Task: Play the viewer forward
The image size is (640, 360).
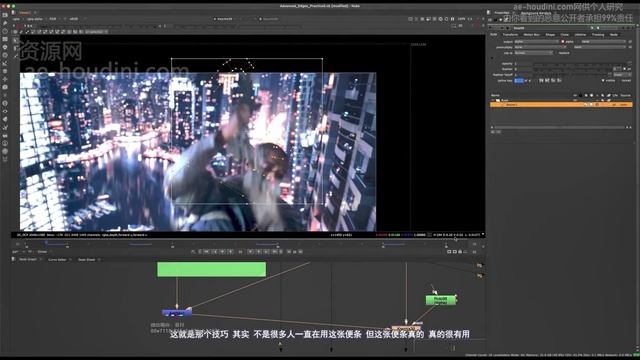Action: (x=251, y=252)
